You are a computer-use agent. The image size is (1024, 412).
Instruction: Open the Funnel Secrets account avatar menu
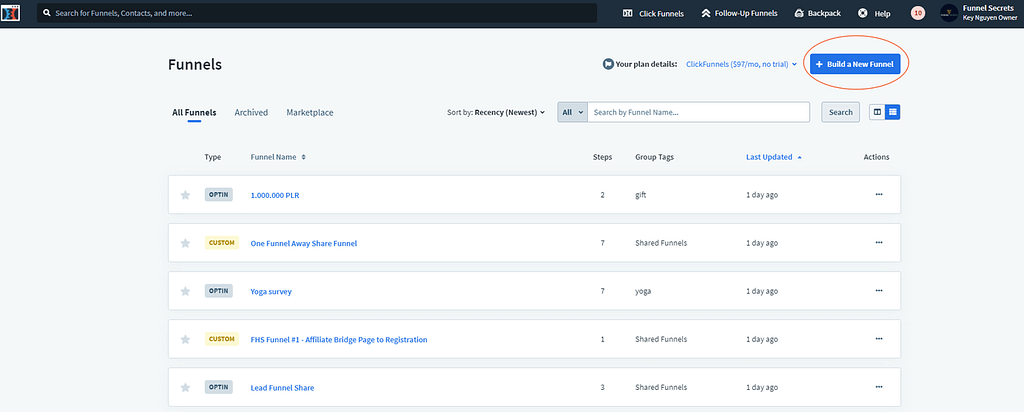(949, 13)
